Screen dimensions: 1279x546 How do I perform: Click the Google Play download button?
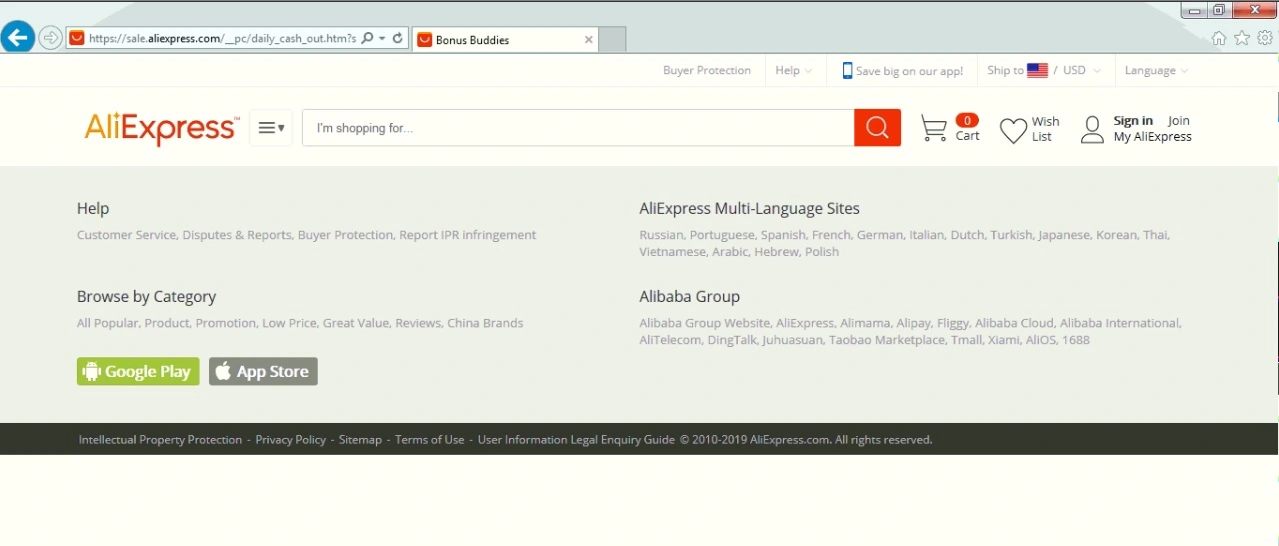tap(138, 371)
